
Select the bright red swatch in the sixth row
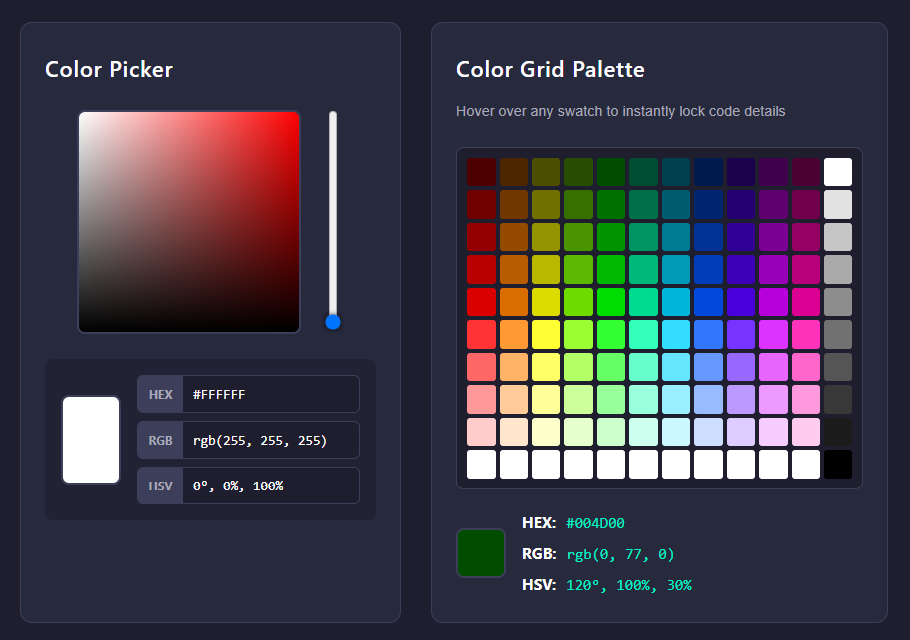pyautogui.click(x=481, y=335)
